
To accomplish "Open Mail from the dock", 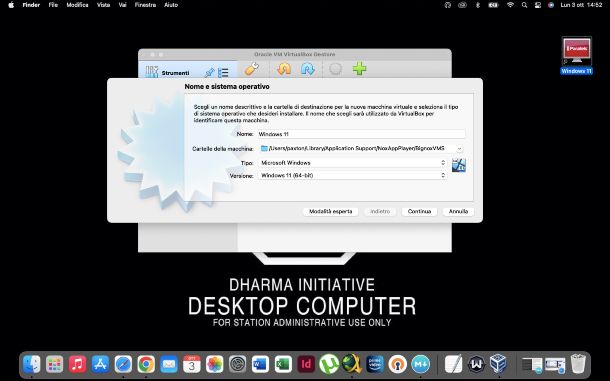I will click(169, 364).
